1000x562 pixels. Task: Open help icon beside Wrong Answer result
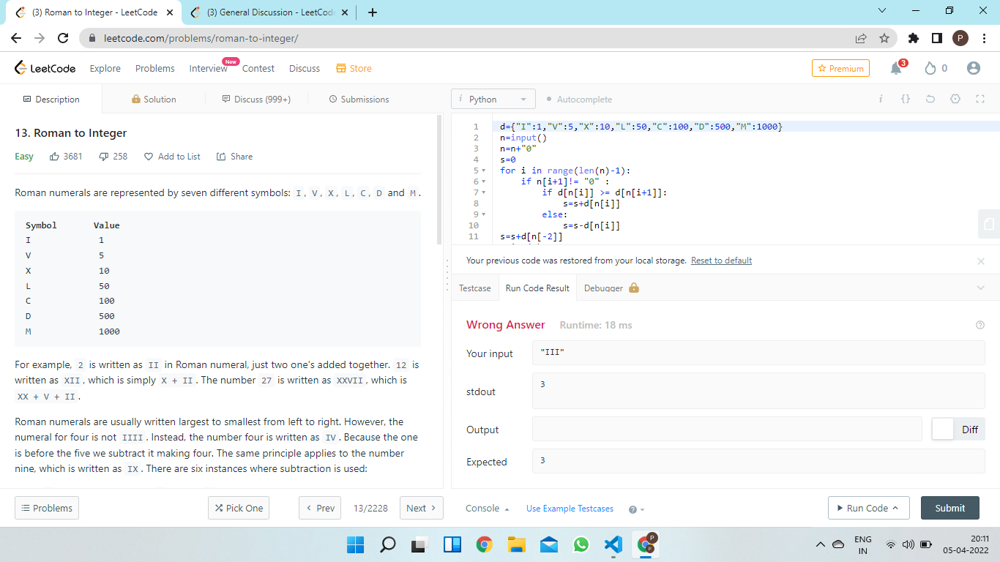pyautogui.click(x=980, y=325)
